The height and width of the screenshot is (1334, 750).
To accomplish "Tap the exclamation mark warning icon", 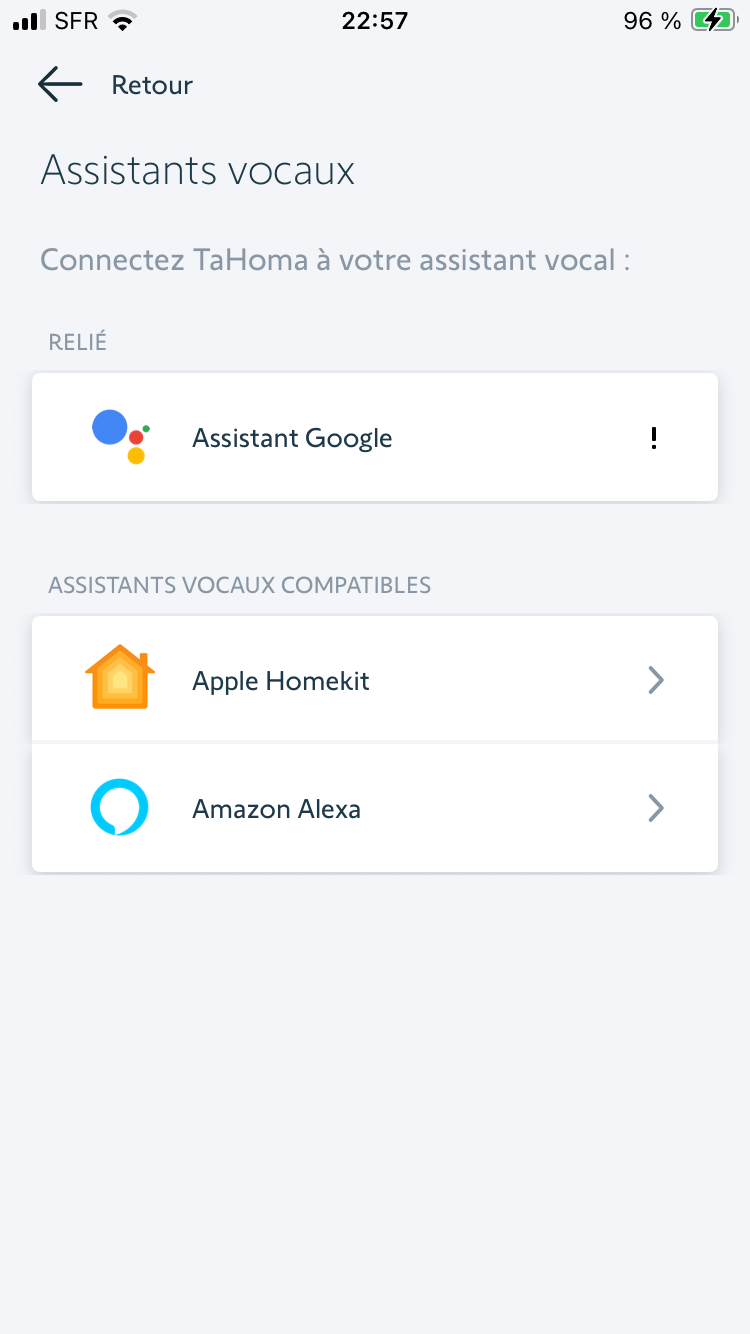I will pyautogui.click(x=654, y=438).
